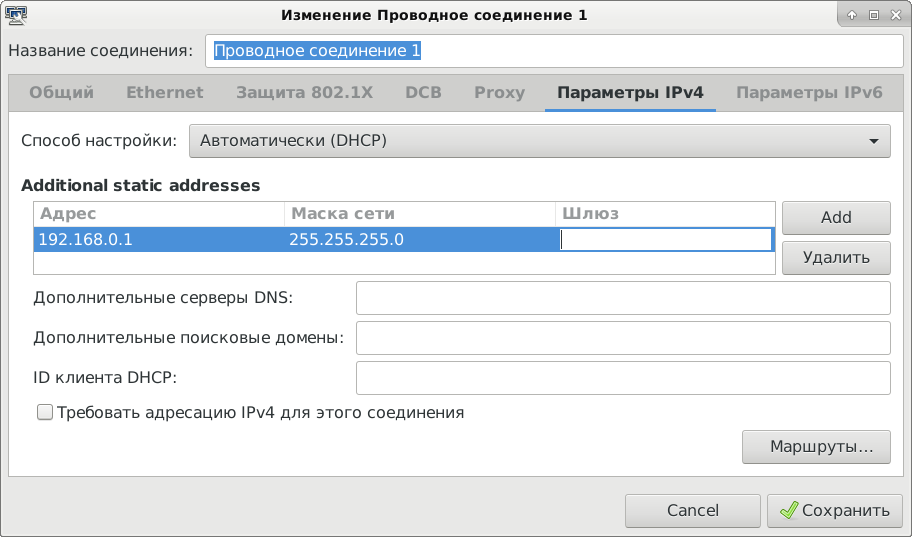Focus the additional DNS servers field

click(x=622, y=298)
